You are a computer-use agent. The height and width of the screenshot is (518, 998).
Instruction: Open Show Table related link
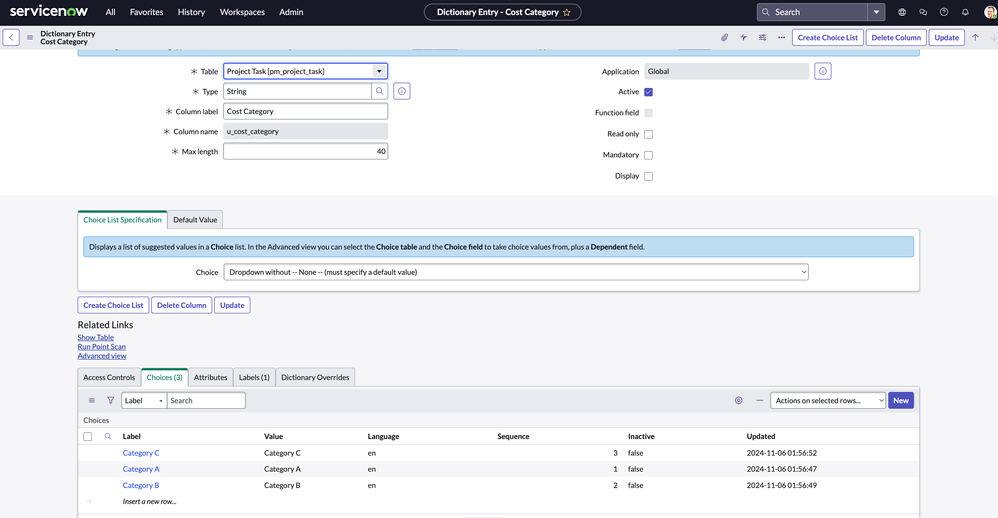(95, 337)
